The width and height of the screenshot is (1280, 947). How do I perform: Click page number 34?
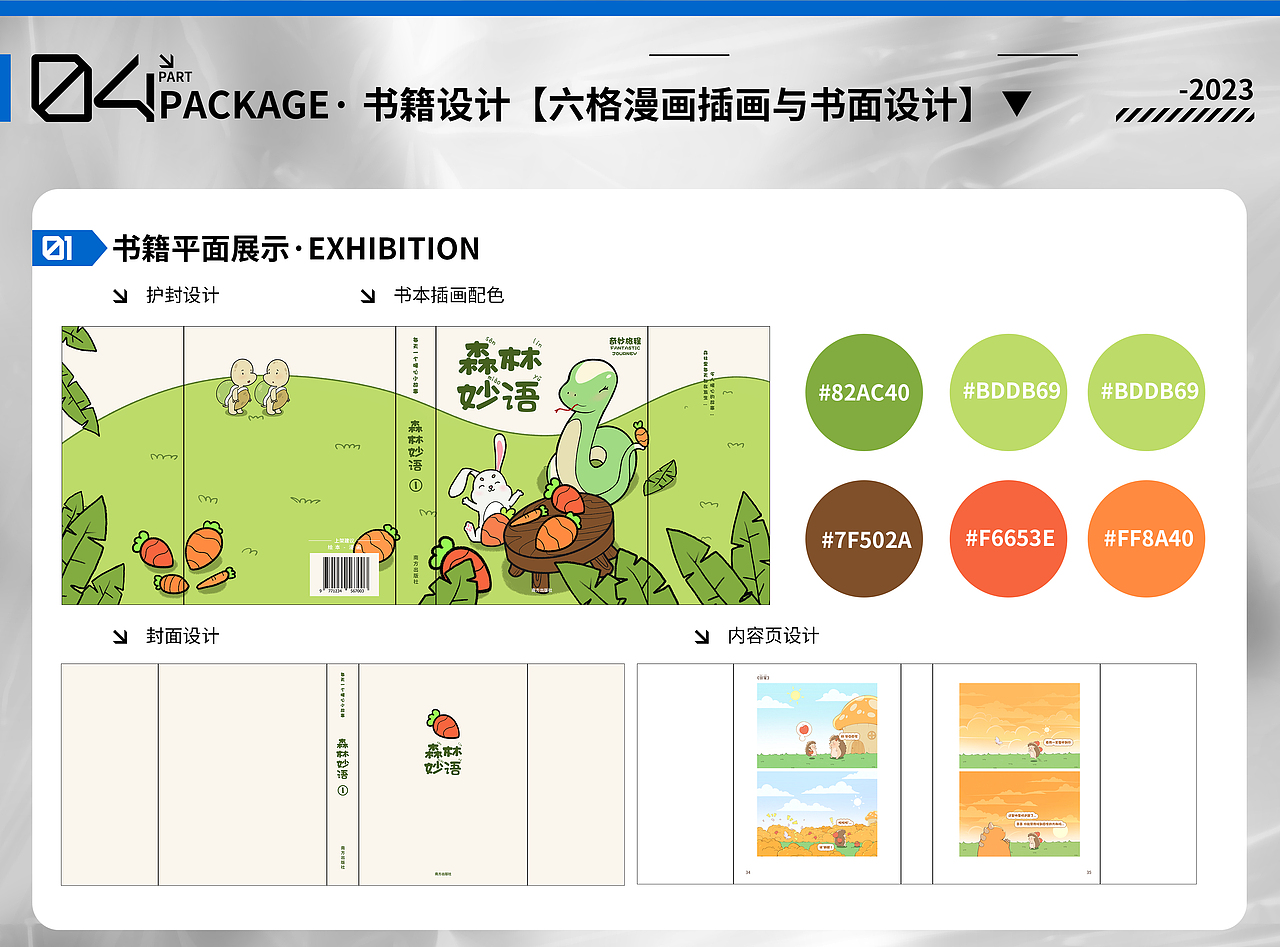pyautogui.click(x=748, y=872)
